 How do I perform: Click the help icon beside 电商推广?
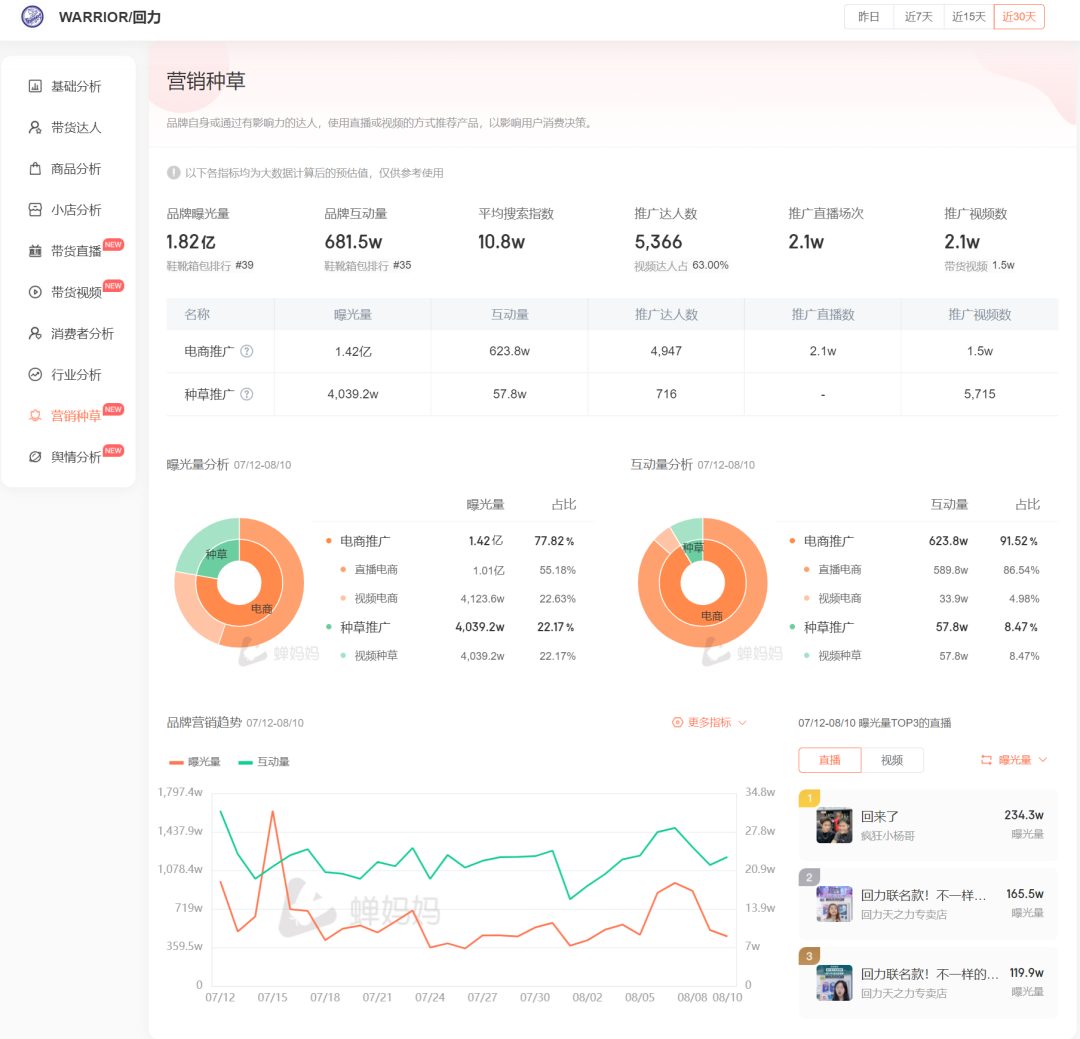tap(246, 352)
